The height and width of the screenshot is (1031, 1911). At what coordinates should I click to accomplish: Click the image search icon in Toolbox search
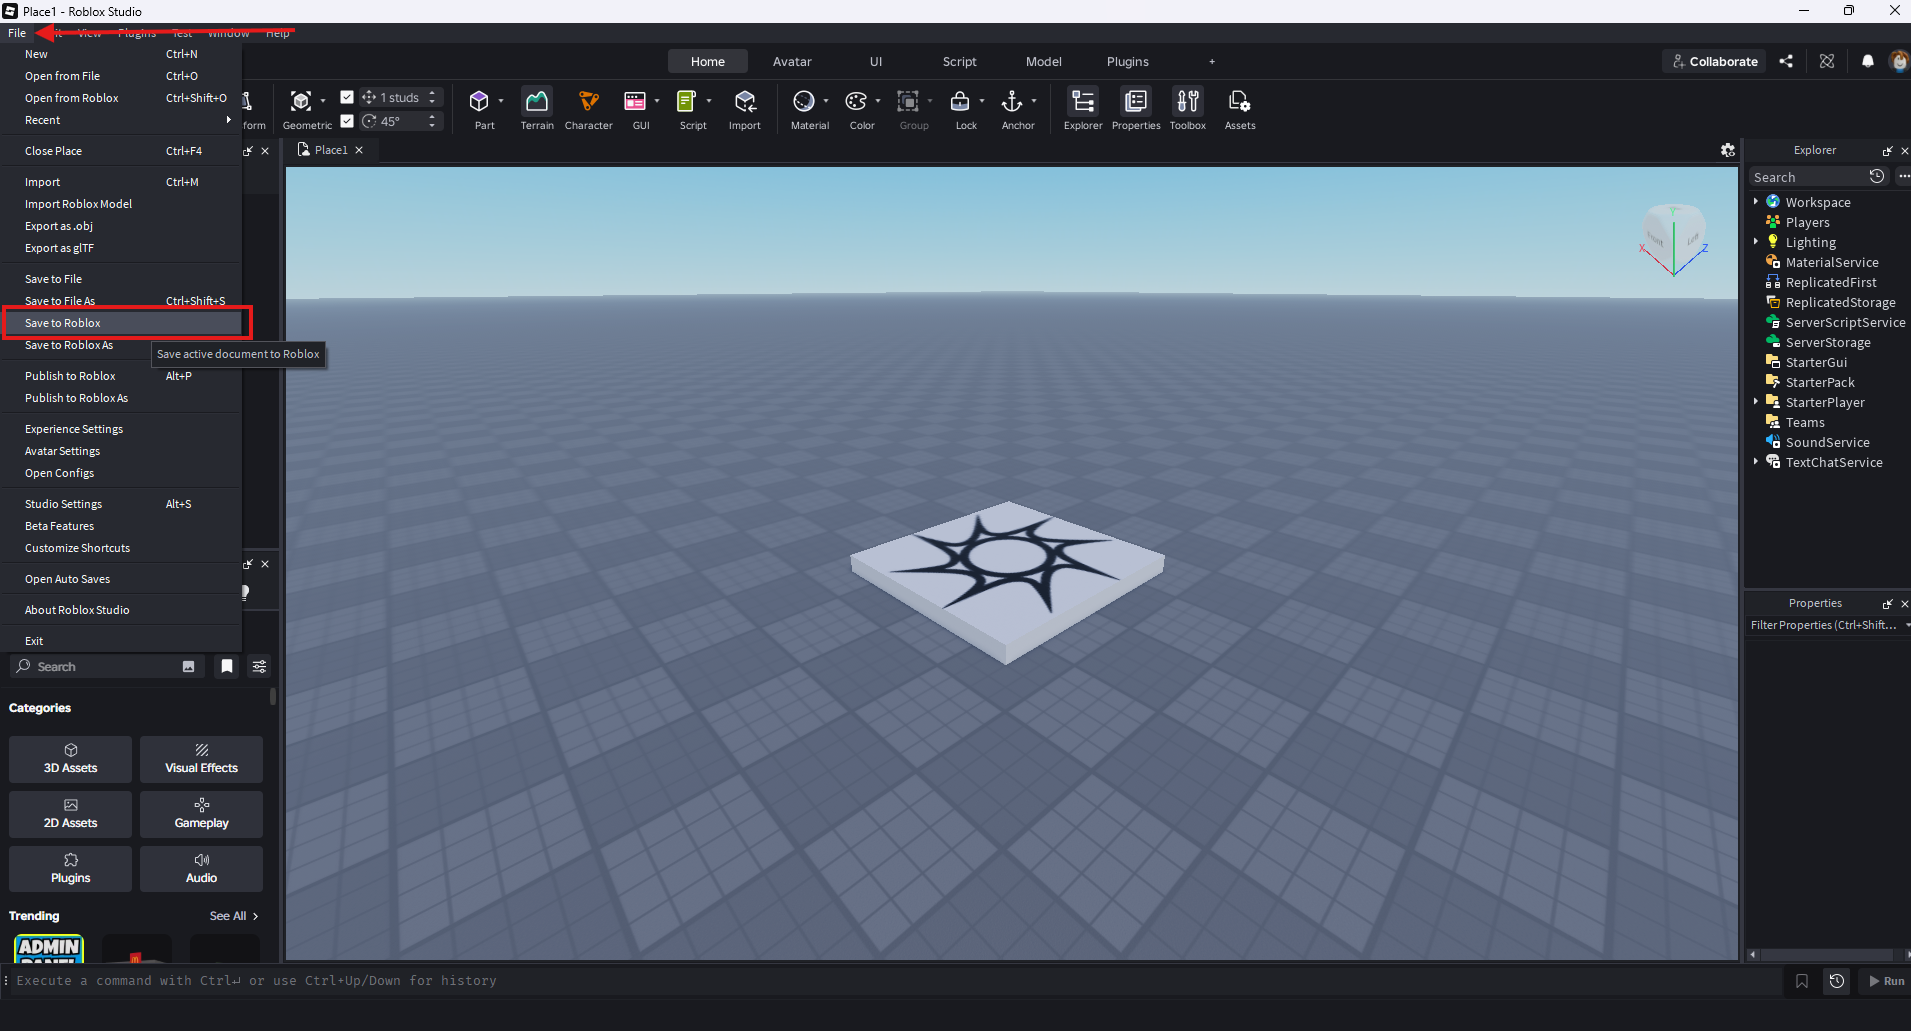coord(189,666)
